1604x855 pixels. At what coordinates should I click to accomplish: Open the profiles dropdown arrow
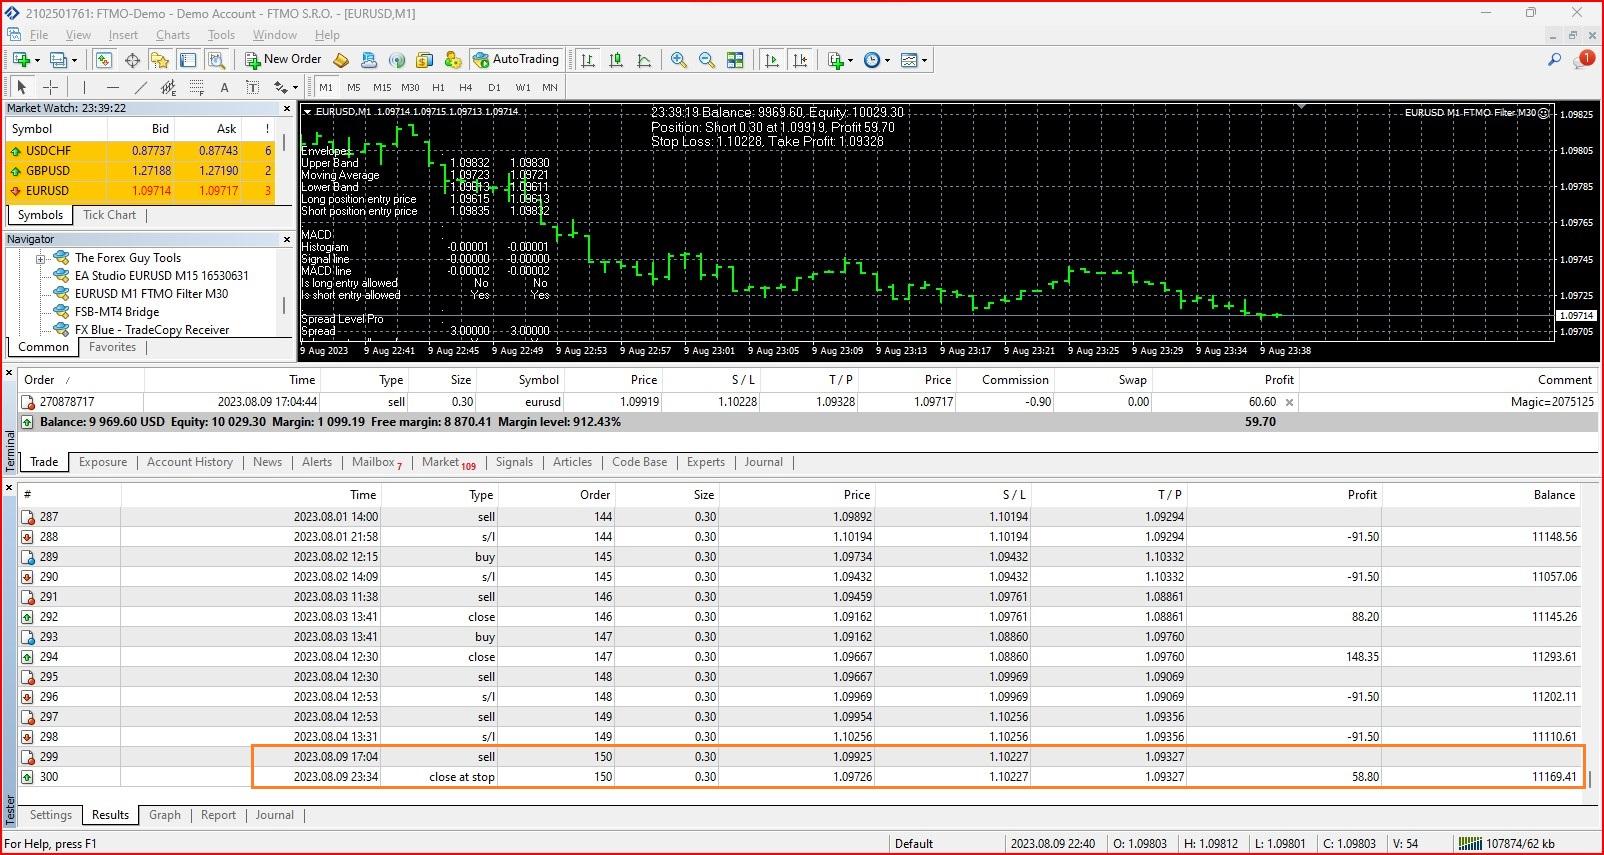click(74, 60)
